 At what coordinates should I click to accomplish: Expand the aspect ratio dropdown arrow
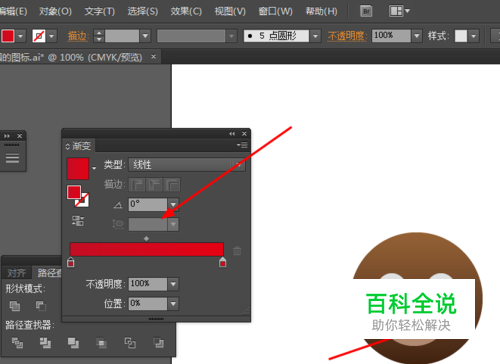tap(173, 224)
